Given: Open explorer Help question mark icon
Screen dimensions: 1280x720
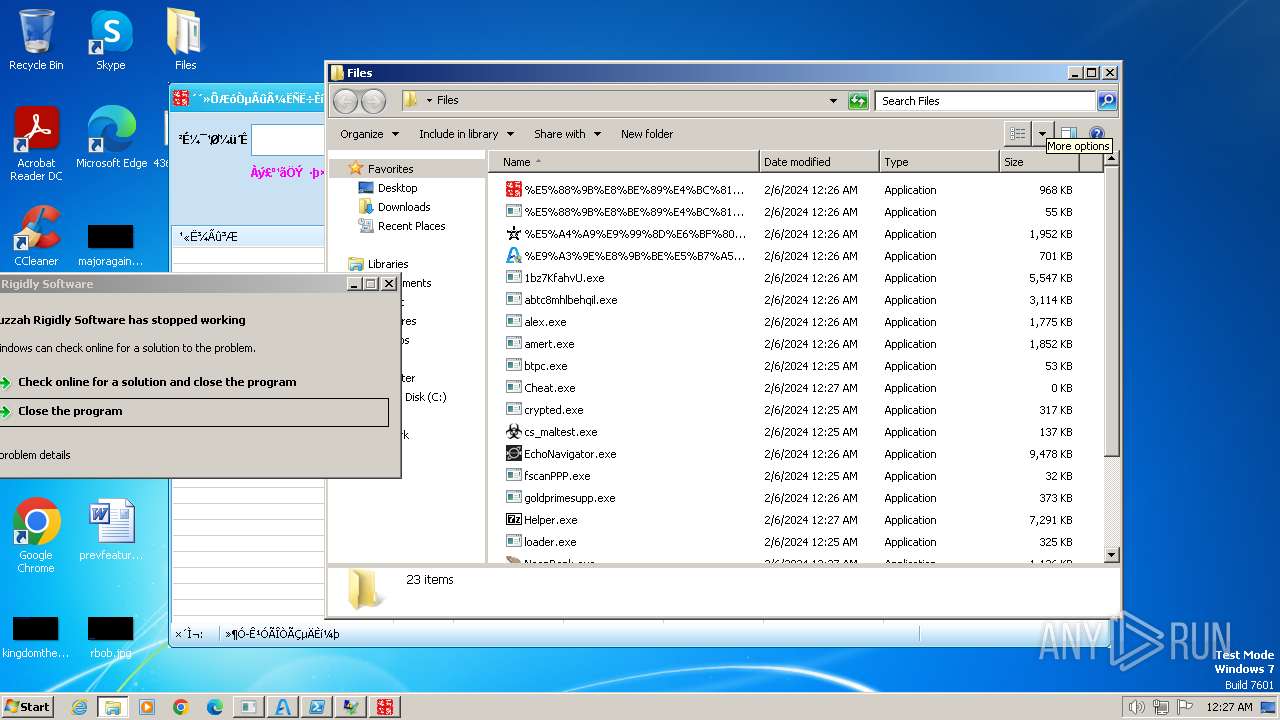Looking at the screenshot, I should (1096, 133).
